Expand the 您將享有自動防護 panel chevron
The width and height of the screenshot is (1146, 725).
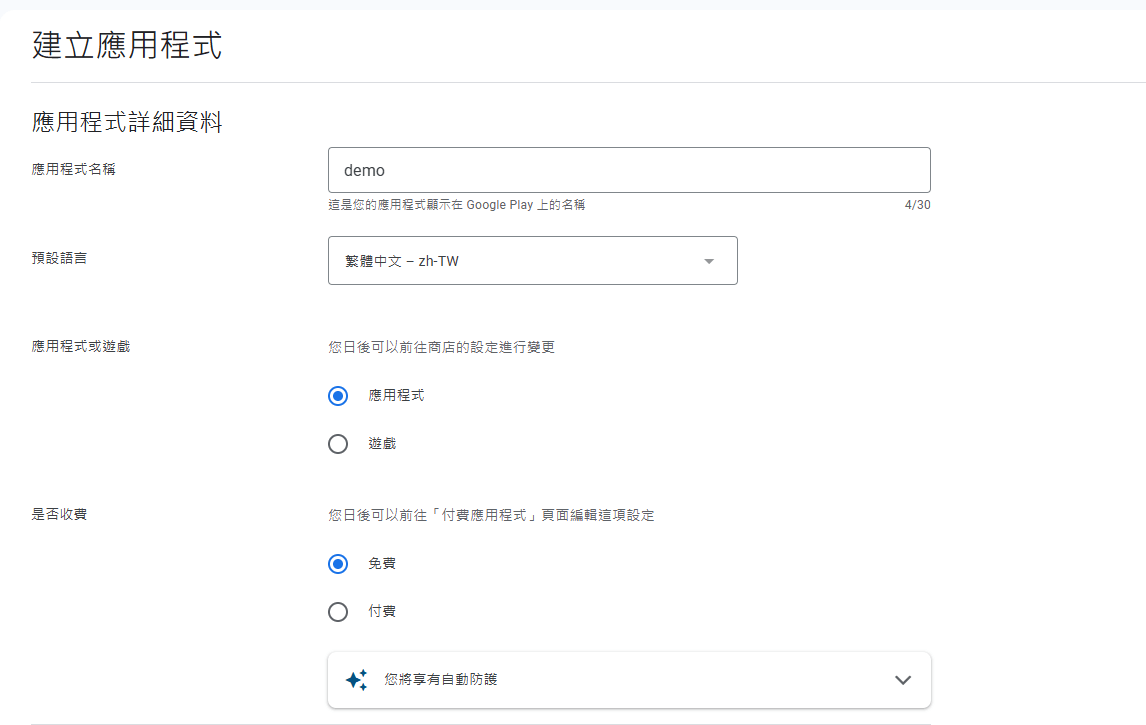[x=903, y=680]
